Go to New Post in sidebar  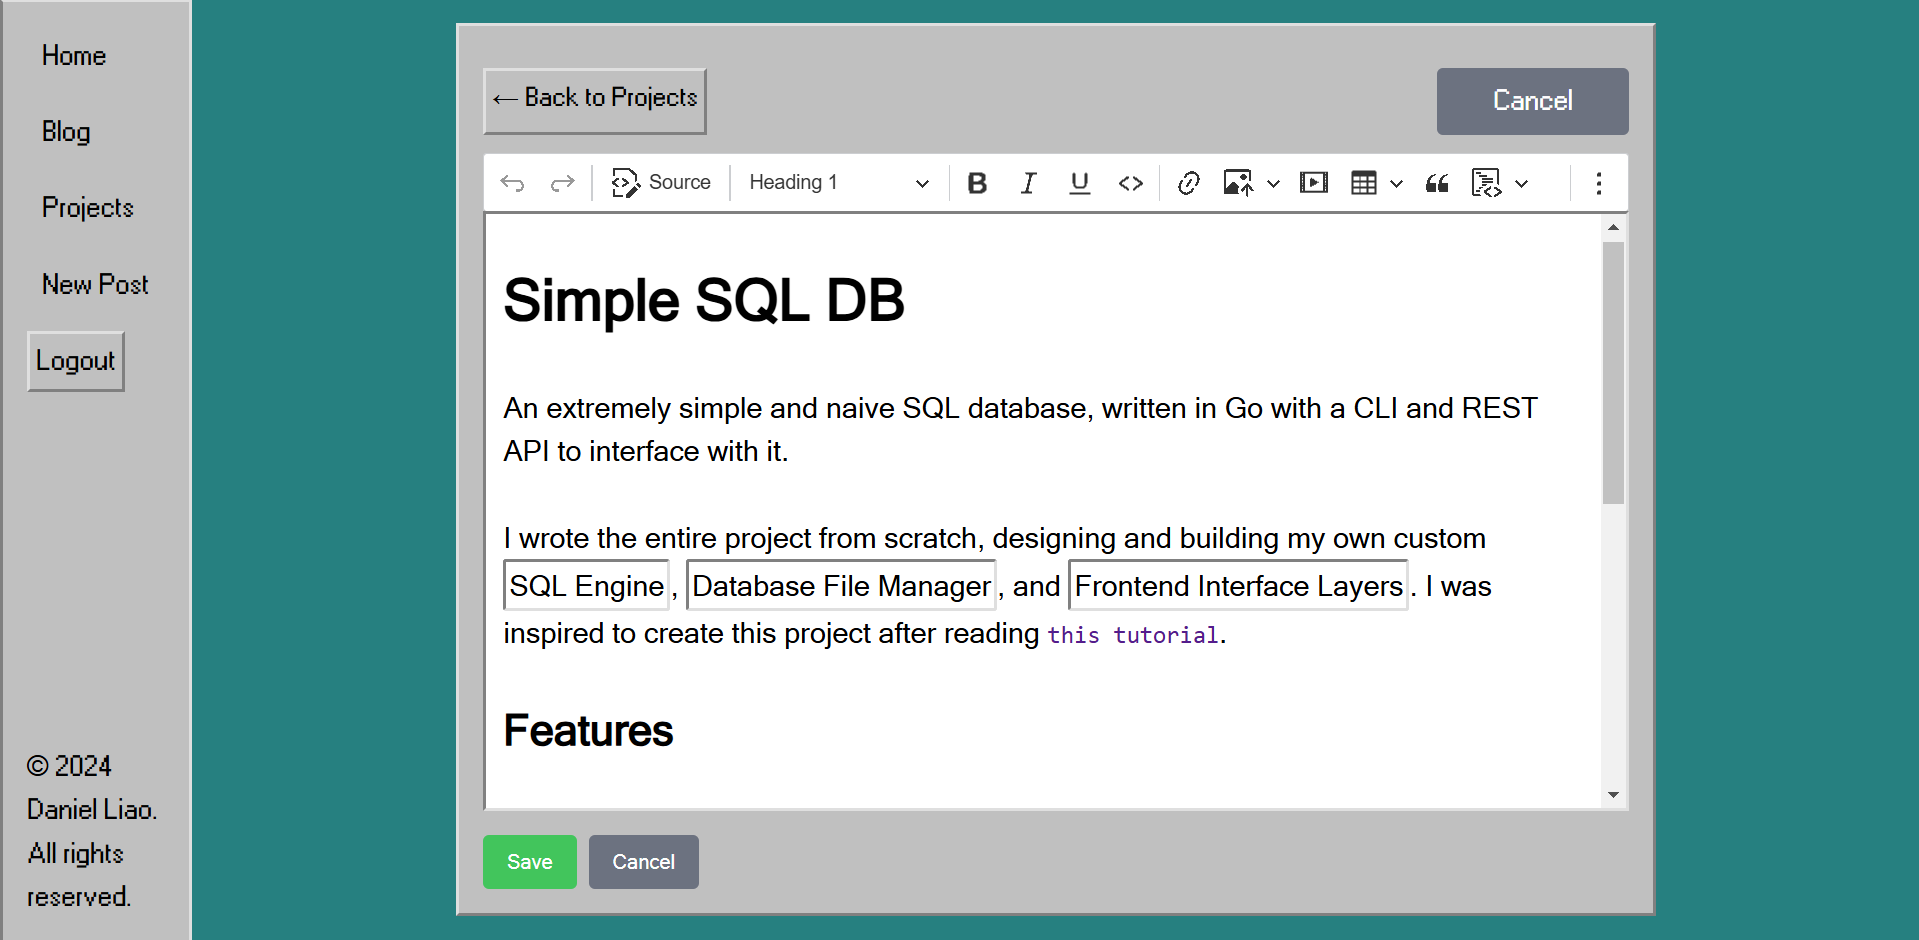pos(95,285)
